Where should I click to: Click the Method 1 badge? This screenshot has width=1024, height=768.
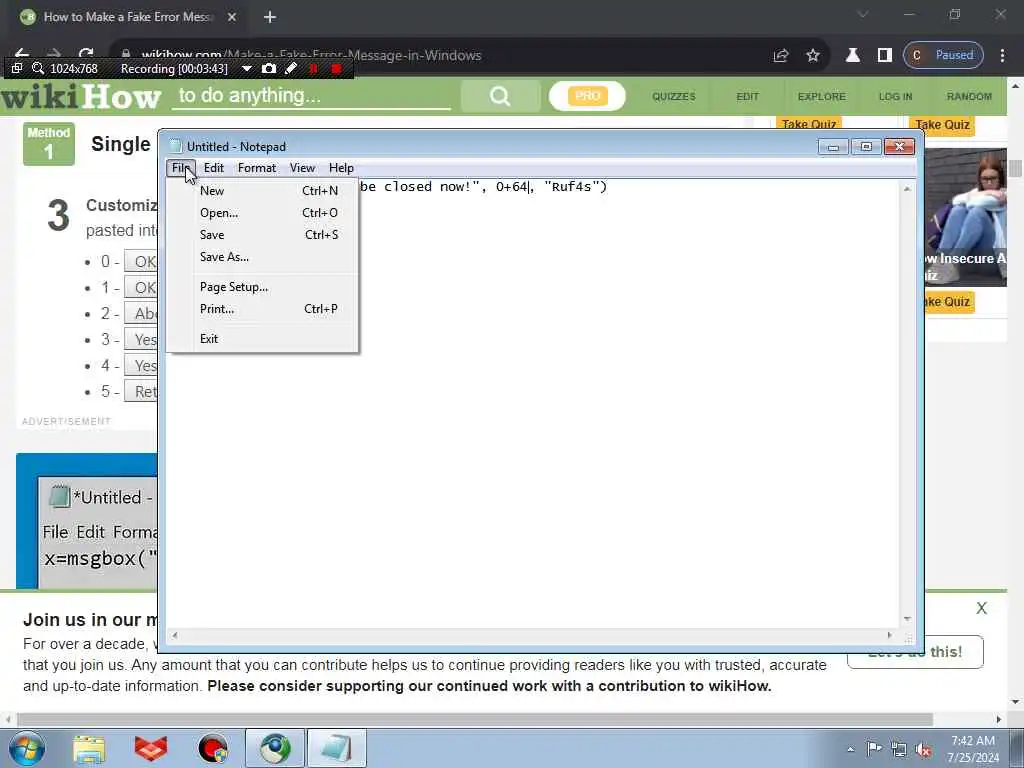(x=49, y=144)
